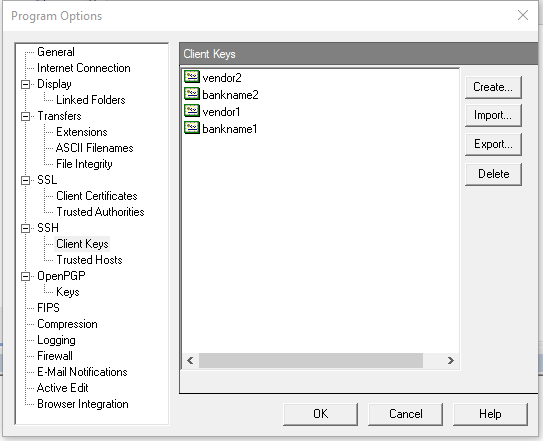543x441 pixels.
Task: Select the bankname1 client key name
Action: (x=230, y=129)
